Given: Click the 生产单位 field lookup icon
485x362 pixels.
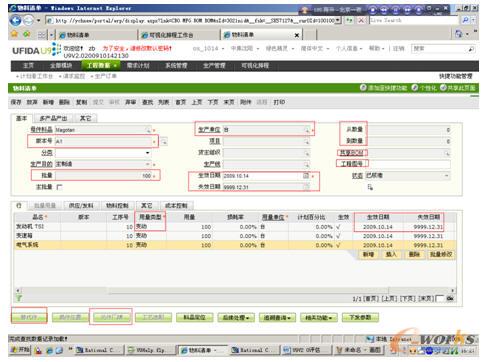Looking at the screenshot, I should coord(306,130).
